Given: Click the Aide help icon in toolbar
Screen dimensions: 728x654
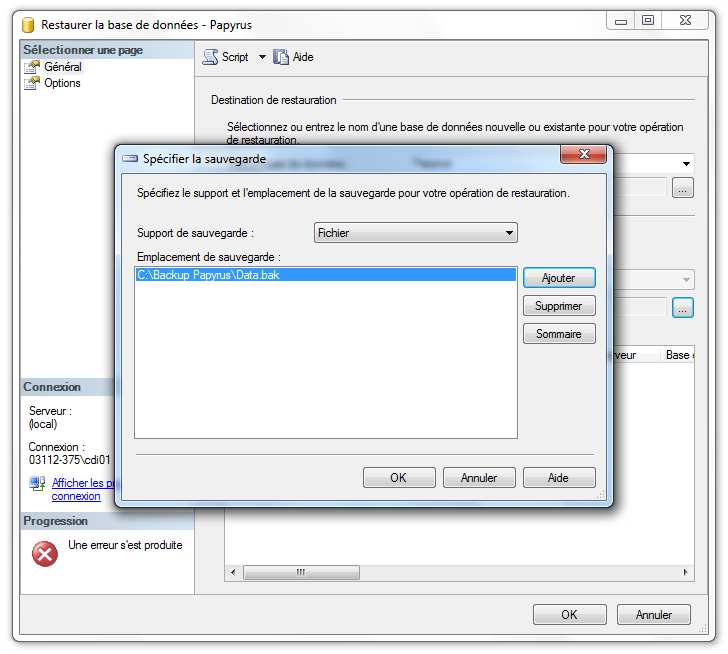Looking at the screenshot, I should pos(282,57).
